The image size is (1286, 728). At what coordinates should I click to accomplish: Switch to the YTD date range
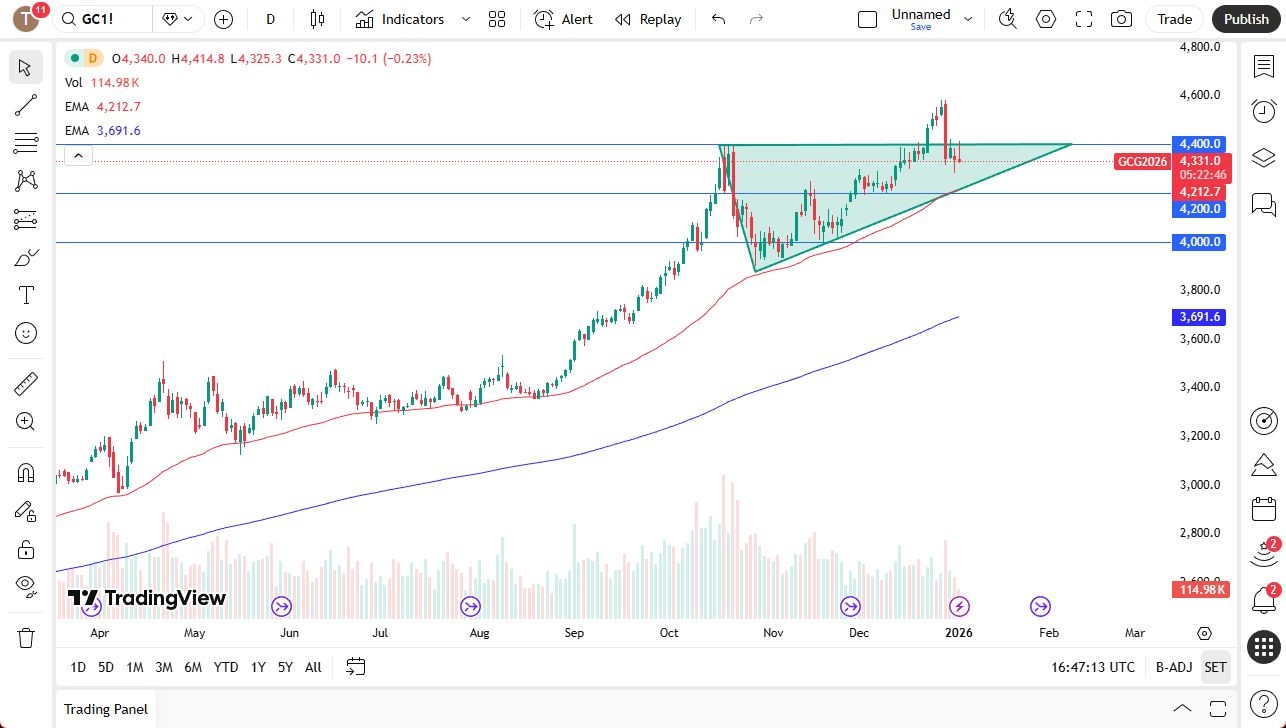[x=226, y=667]
